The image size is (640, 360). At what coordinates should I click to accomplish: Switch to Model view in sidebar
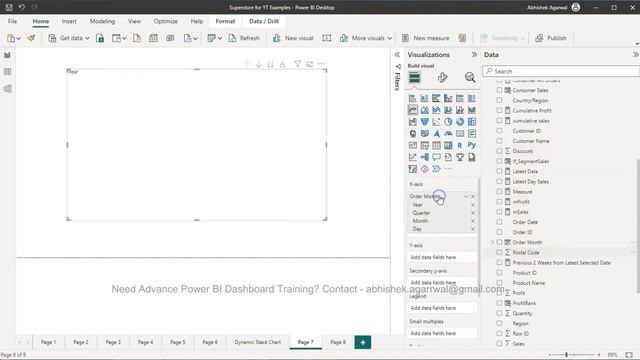tap(7, 89)
